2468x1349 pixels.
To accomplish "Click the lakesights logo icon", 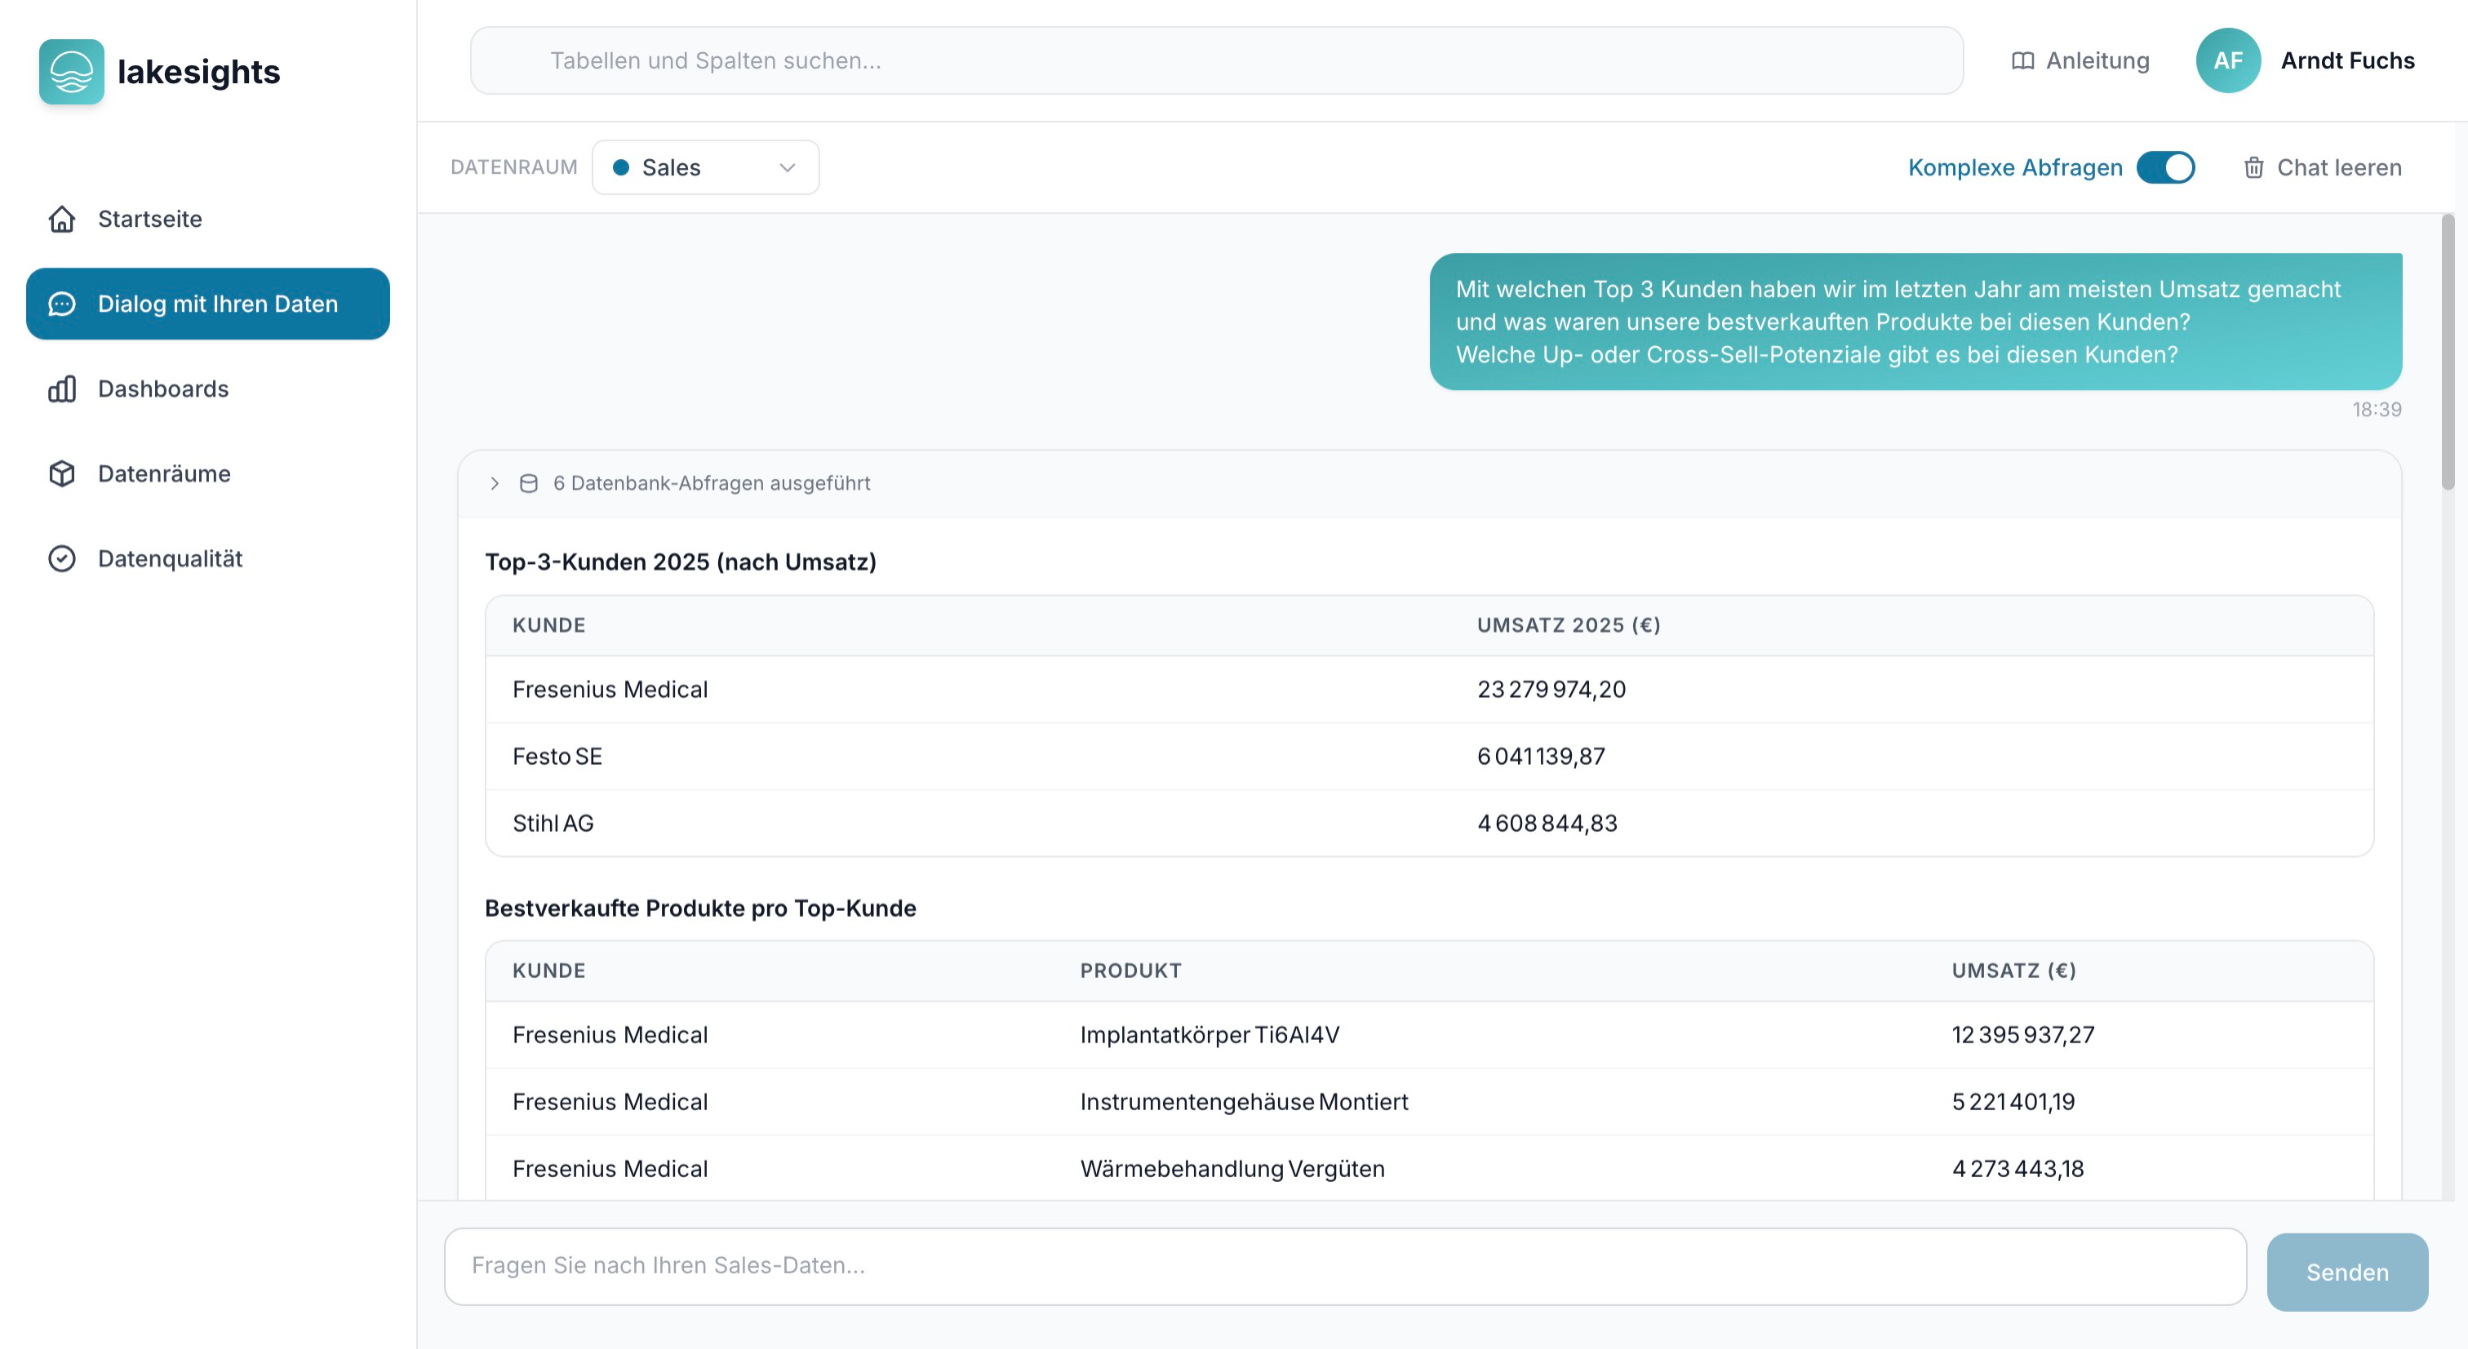I will pos(71,71).
